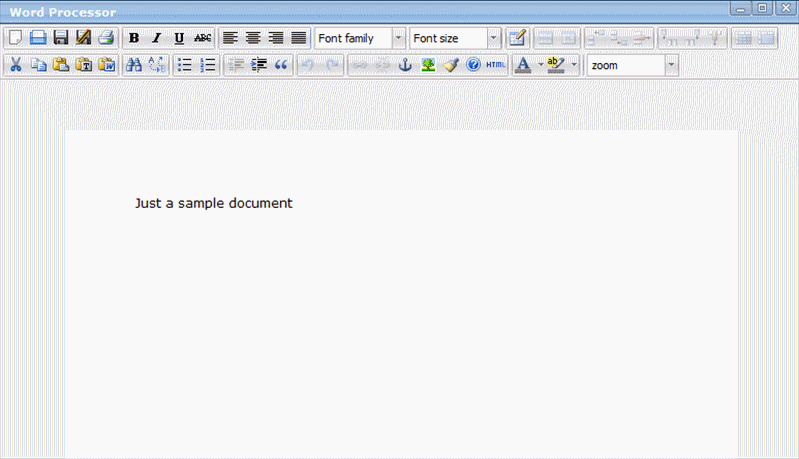
Task: Click on the text "Just a sample document"
Action: tap(213, 203)
